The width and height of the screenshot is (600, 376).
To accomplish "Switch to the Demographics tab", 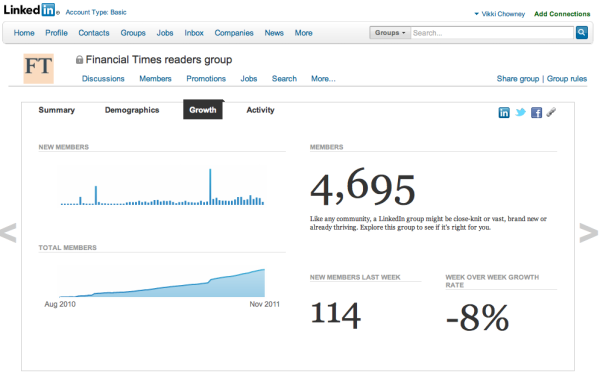I will (x=132, y=110).
